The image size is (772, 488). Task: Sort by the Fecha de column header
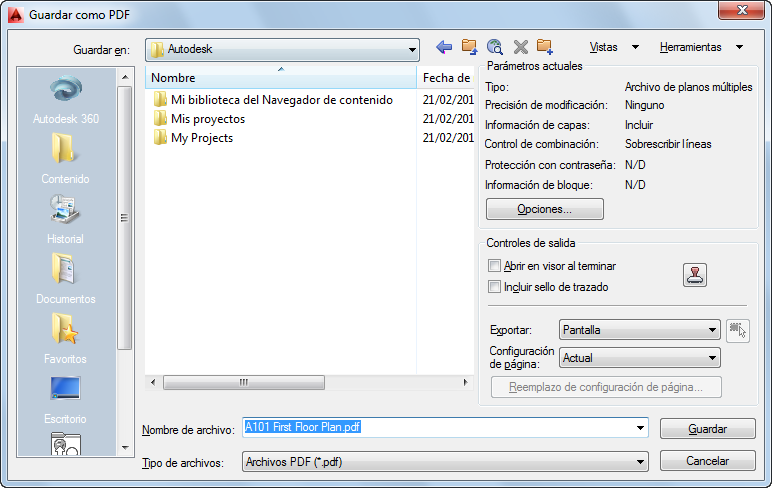click(x=446, y=78)
